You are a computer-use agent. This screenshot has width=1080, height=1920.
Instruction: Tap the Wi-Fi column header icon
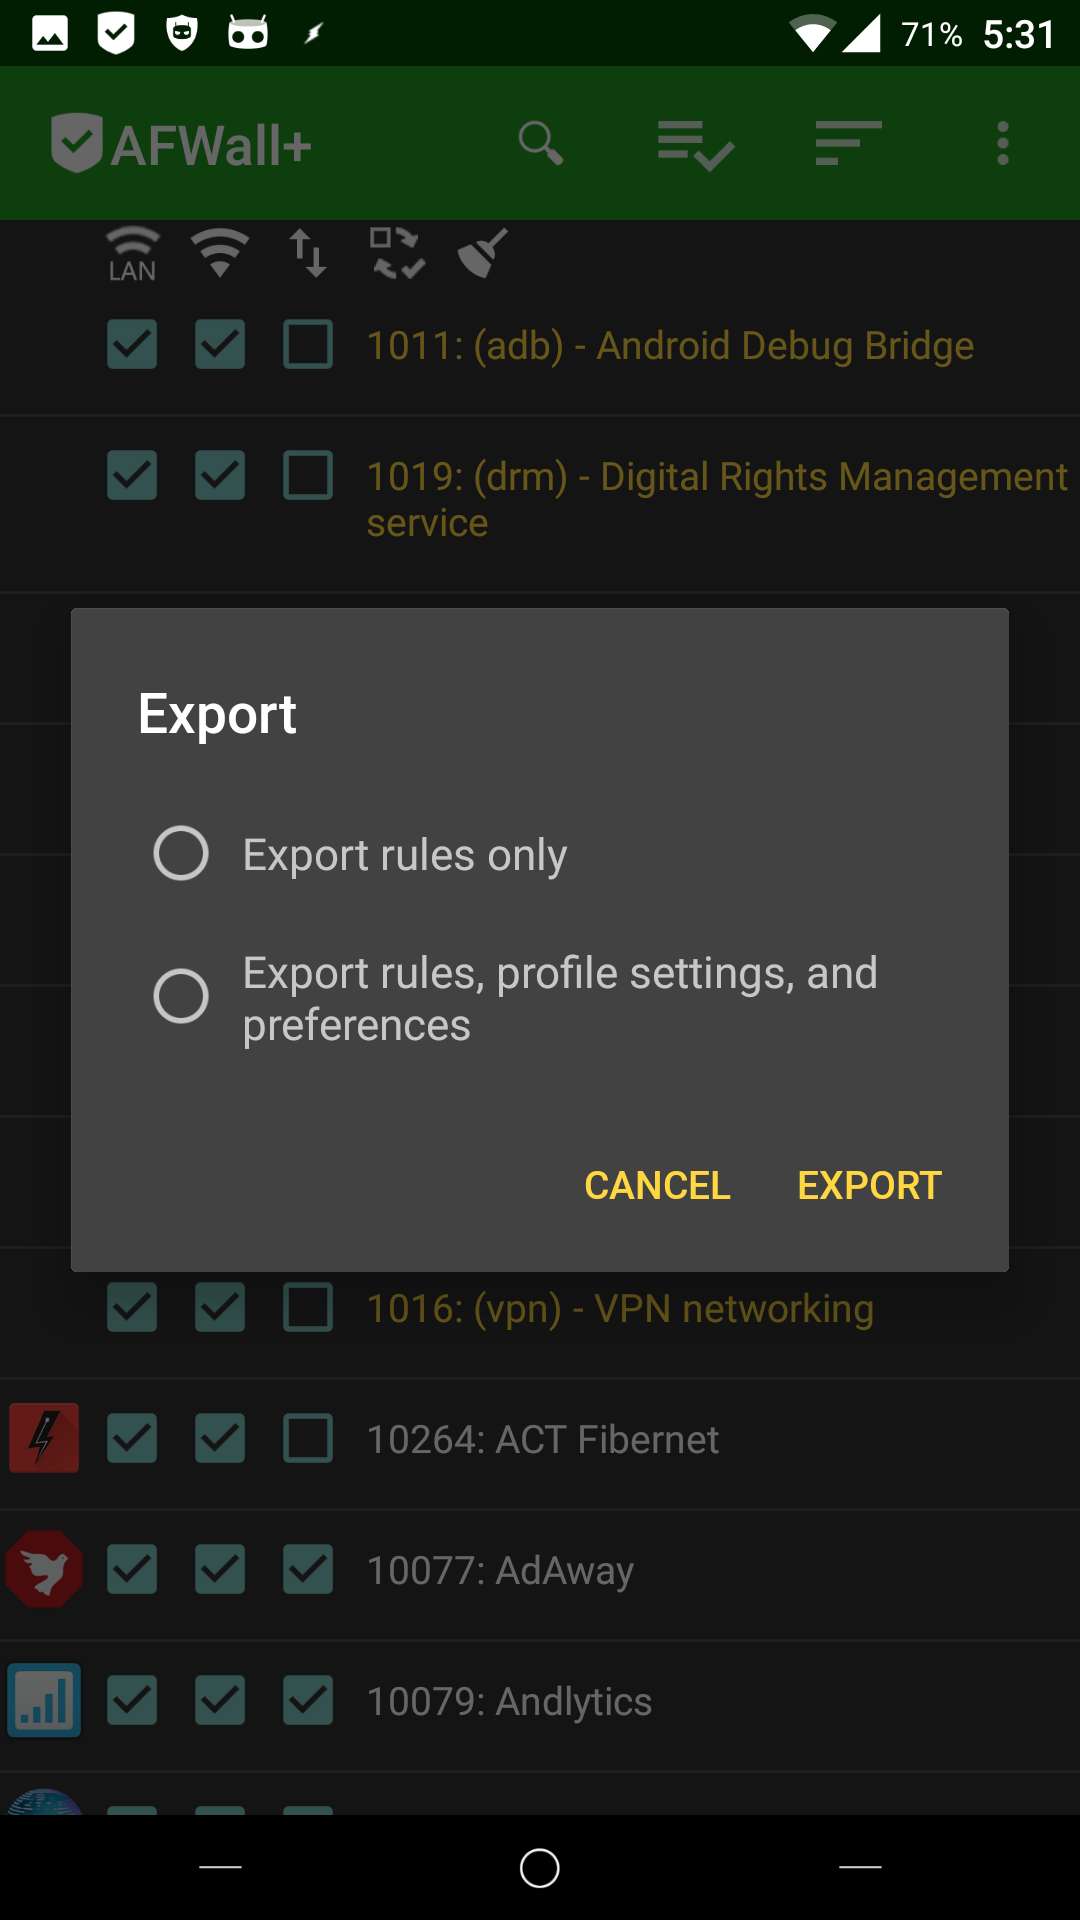220,253
